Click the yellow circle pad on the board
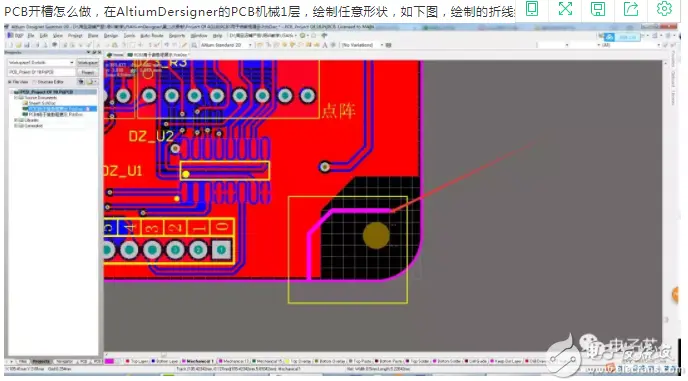 click(376, 235)
